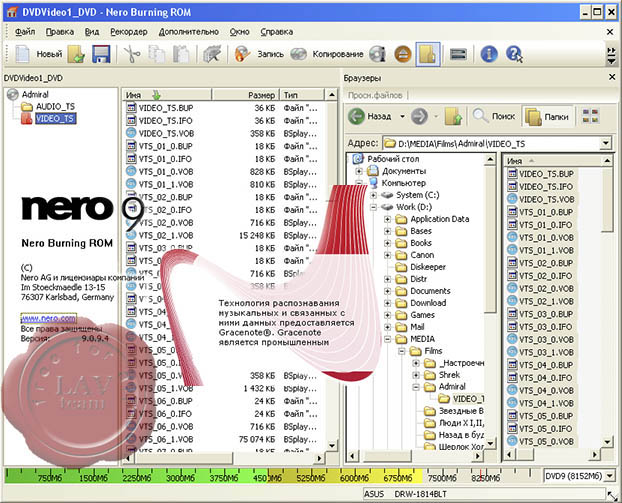622x503 pixels.
Task: Click the scissors Cut icon
Action: coord(132,54)
